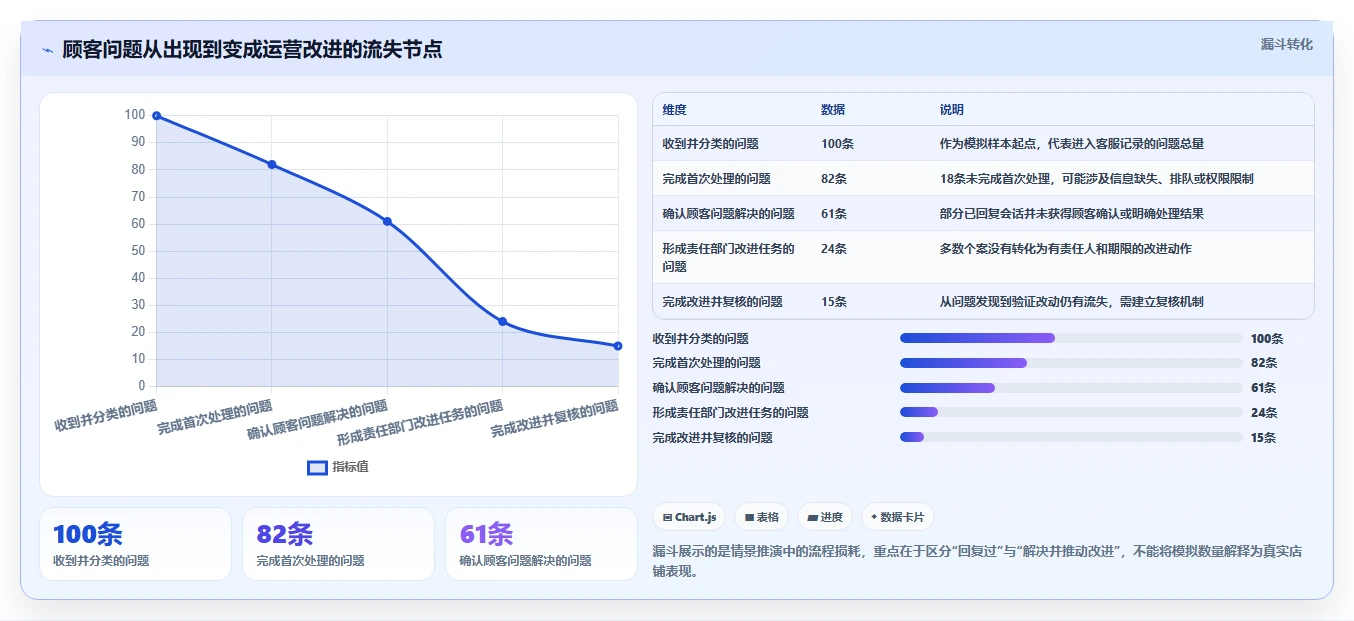Click table data value 100条
Screen dimensions: 1354x621
point(837,144)
